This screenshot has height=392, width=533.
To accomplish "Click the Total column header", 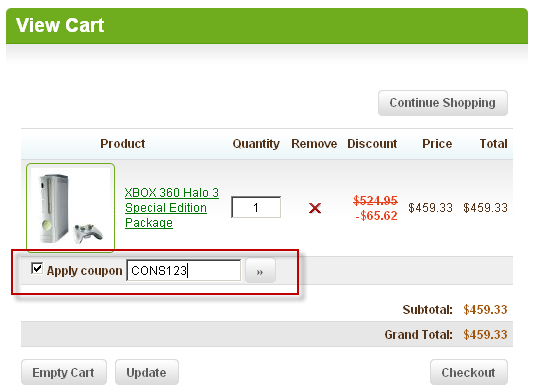I will pyautogui.click(x=494, y=143).
